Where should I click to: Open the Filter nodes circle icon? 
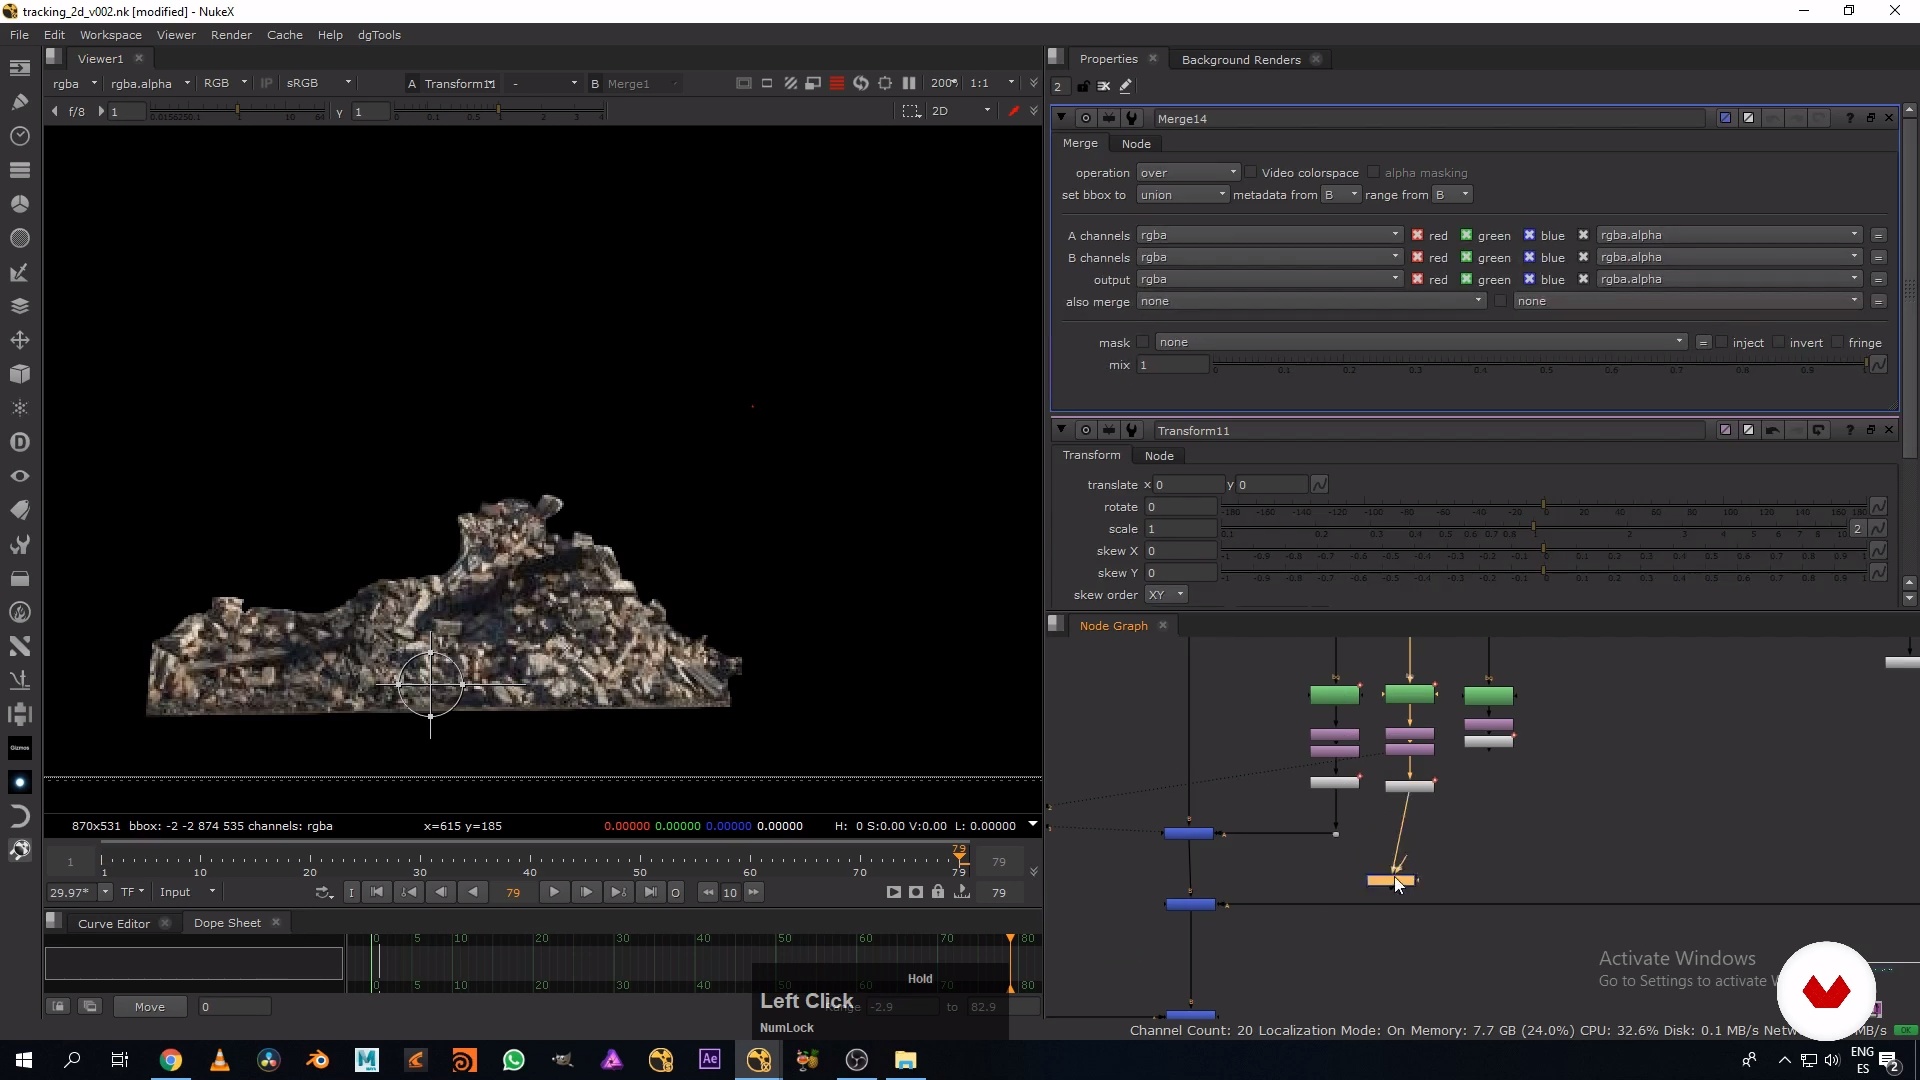19,238
